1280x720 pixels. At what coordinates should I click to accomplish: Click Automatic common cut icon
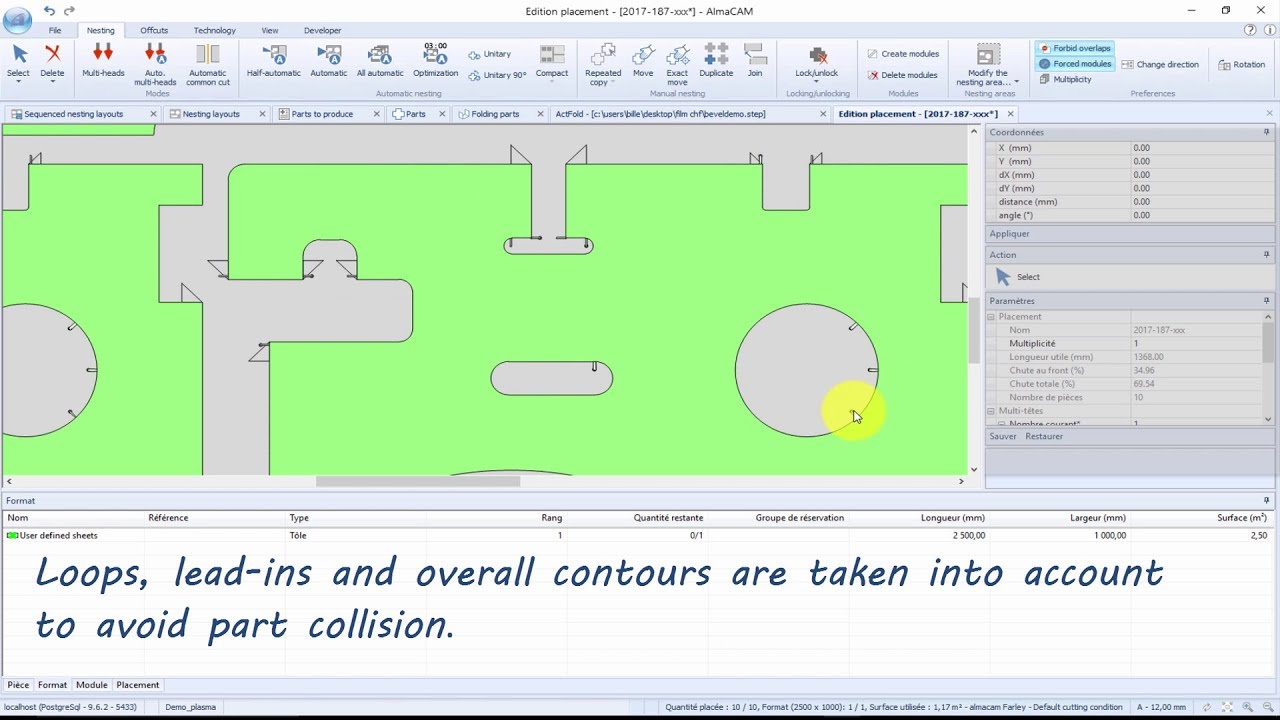click(x=208, y=64)
